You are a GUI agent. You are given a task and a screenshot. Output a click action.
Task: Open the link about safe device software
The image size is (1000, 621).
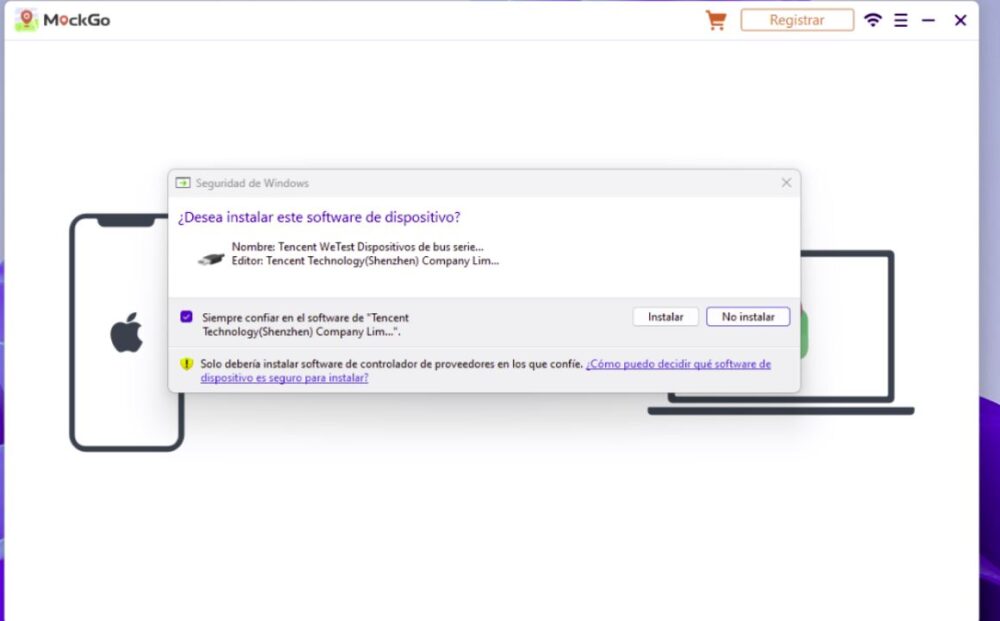point(485,371)
